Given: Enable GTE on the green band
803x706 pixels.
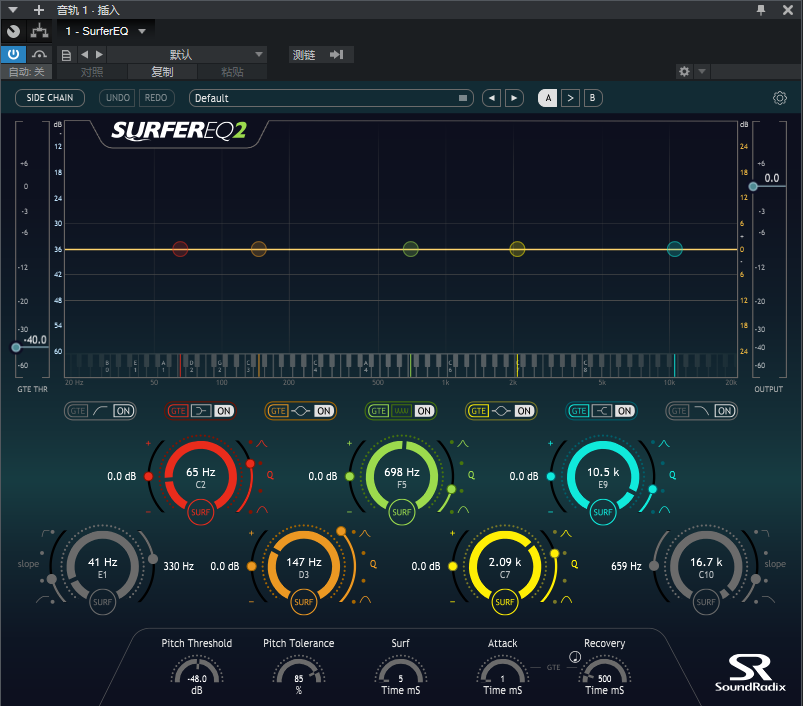Looking at the screenshot, I should (x=378, y=411).
